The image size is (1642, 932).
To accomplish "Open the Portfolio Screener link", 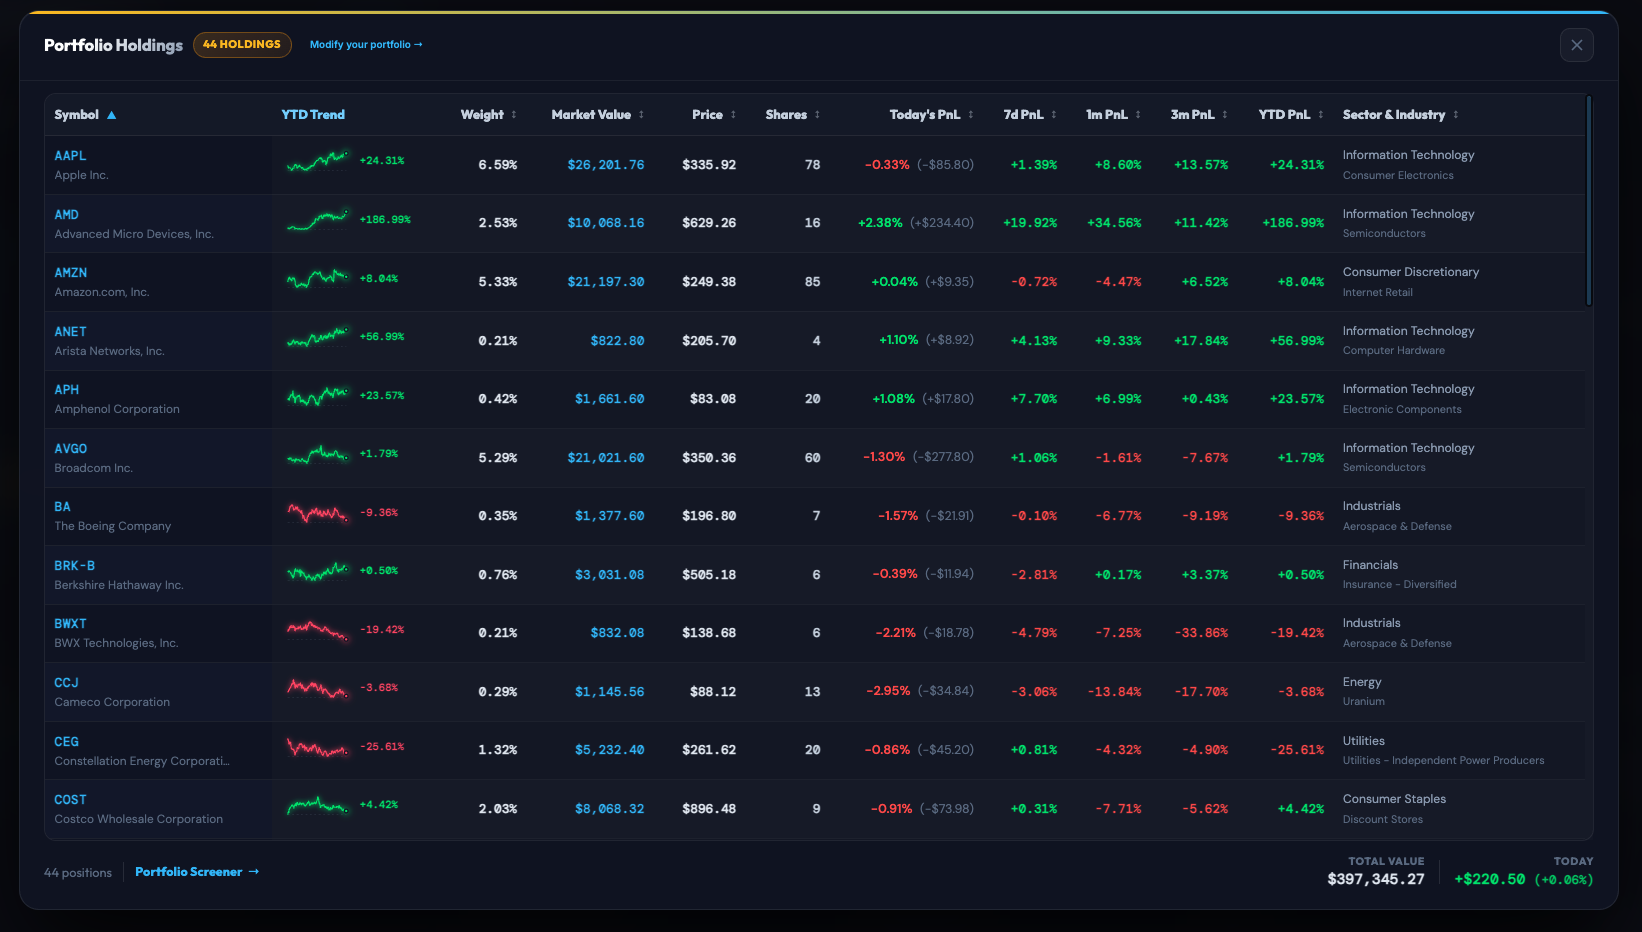I will (197, 872).
